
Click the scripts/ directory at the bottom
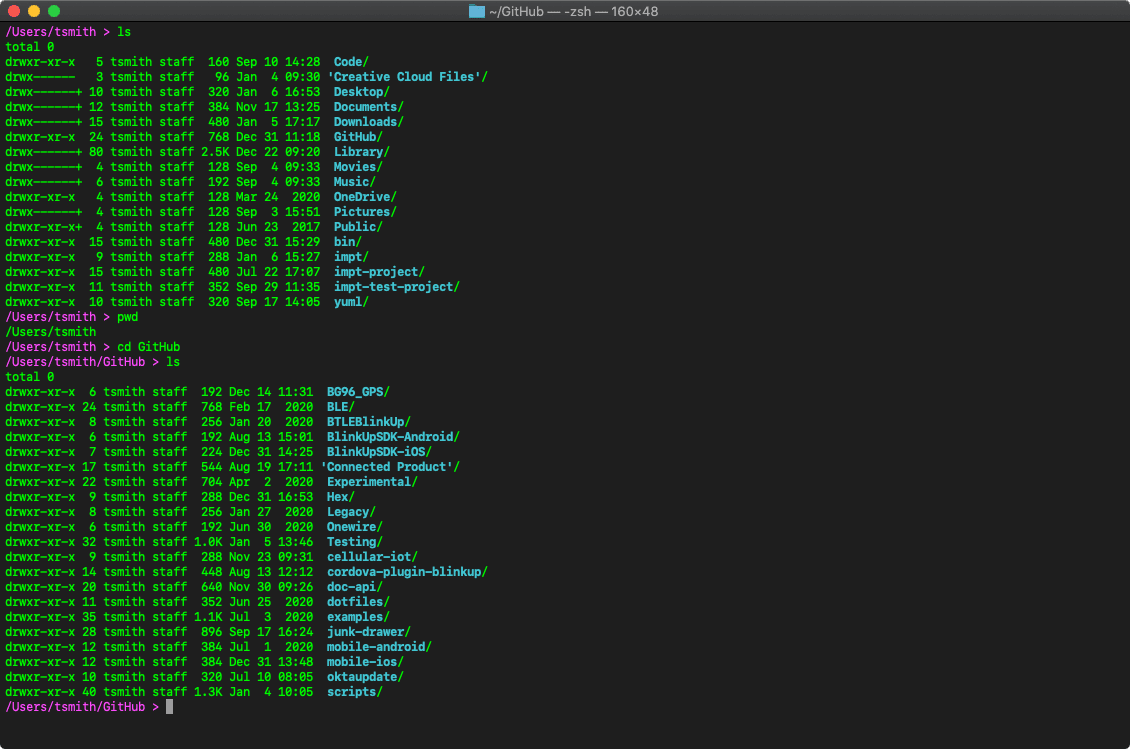pyautogui.click(x=353, y=691)
